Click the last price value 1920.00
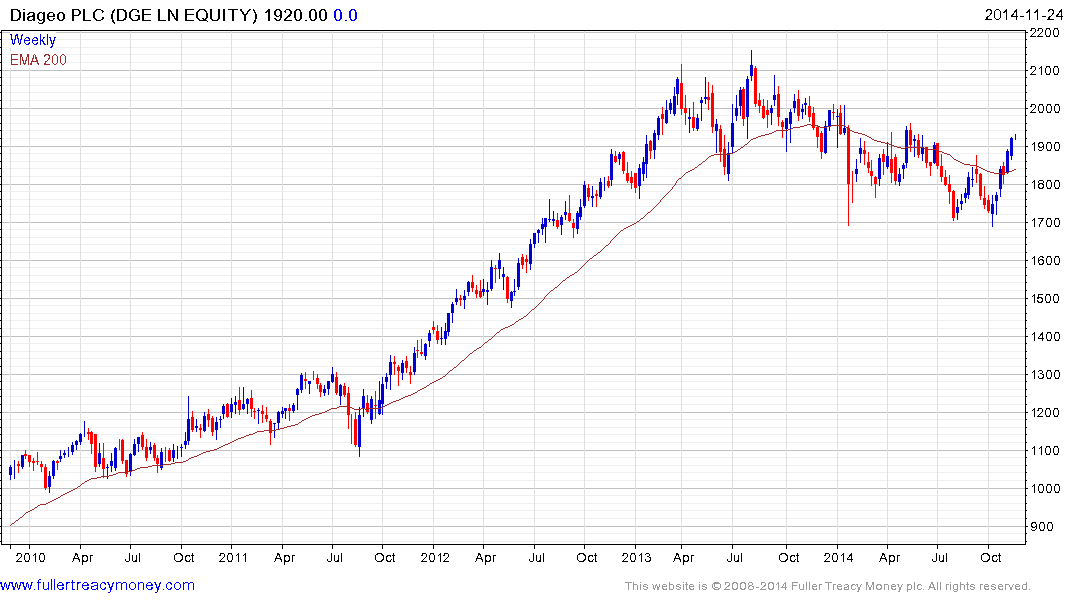The image size is (1075, 600). (x=295, y=15)
